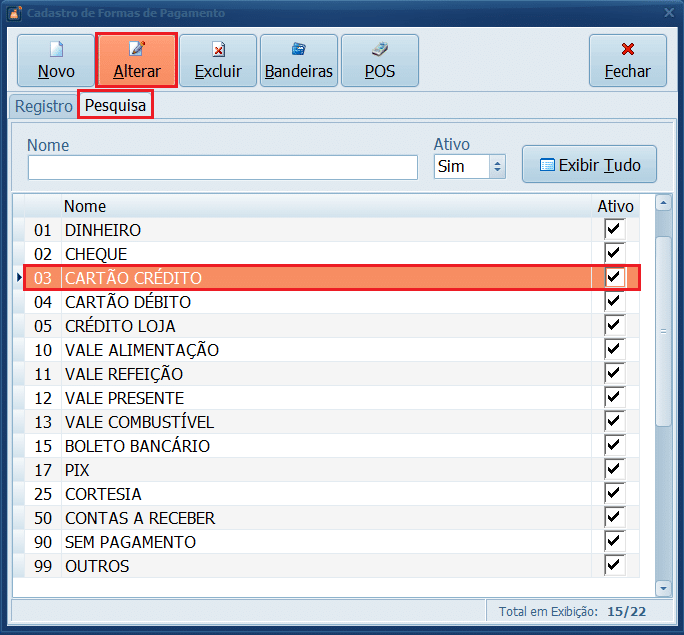684x635 pixels.
Task: Switch to the Registro tab
Action: (x=43, y=106)
